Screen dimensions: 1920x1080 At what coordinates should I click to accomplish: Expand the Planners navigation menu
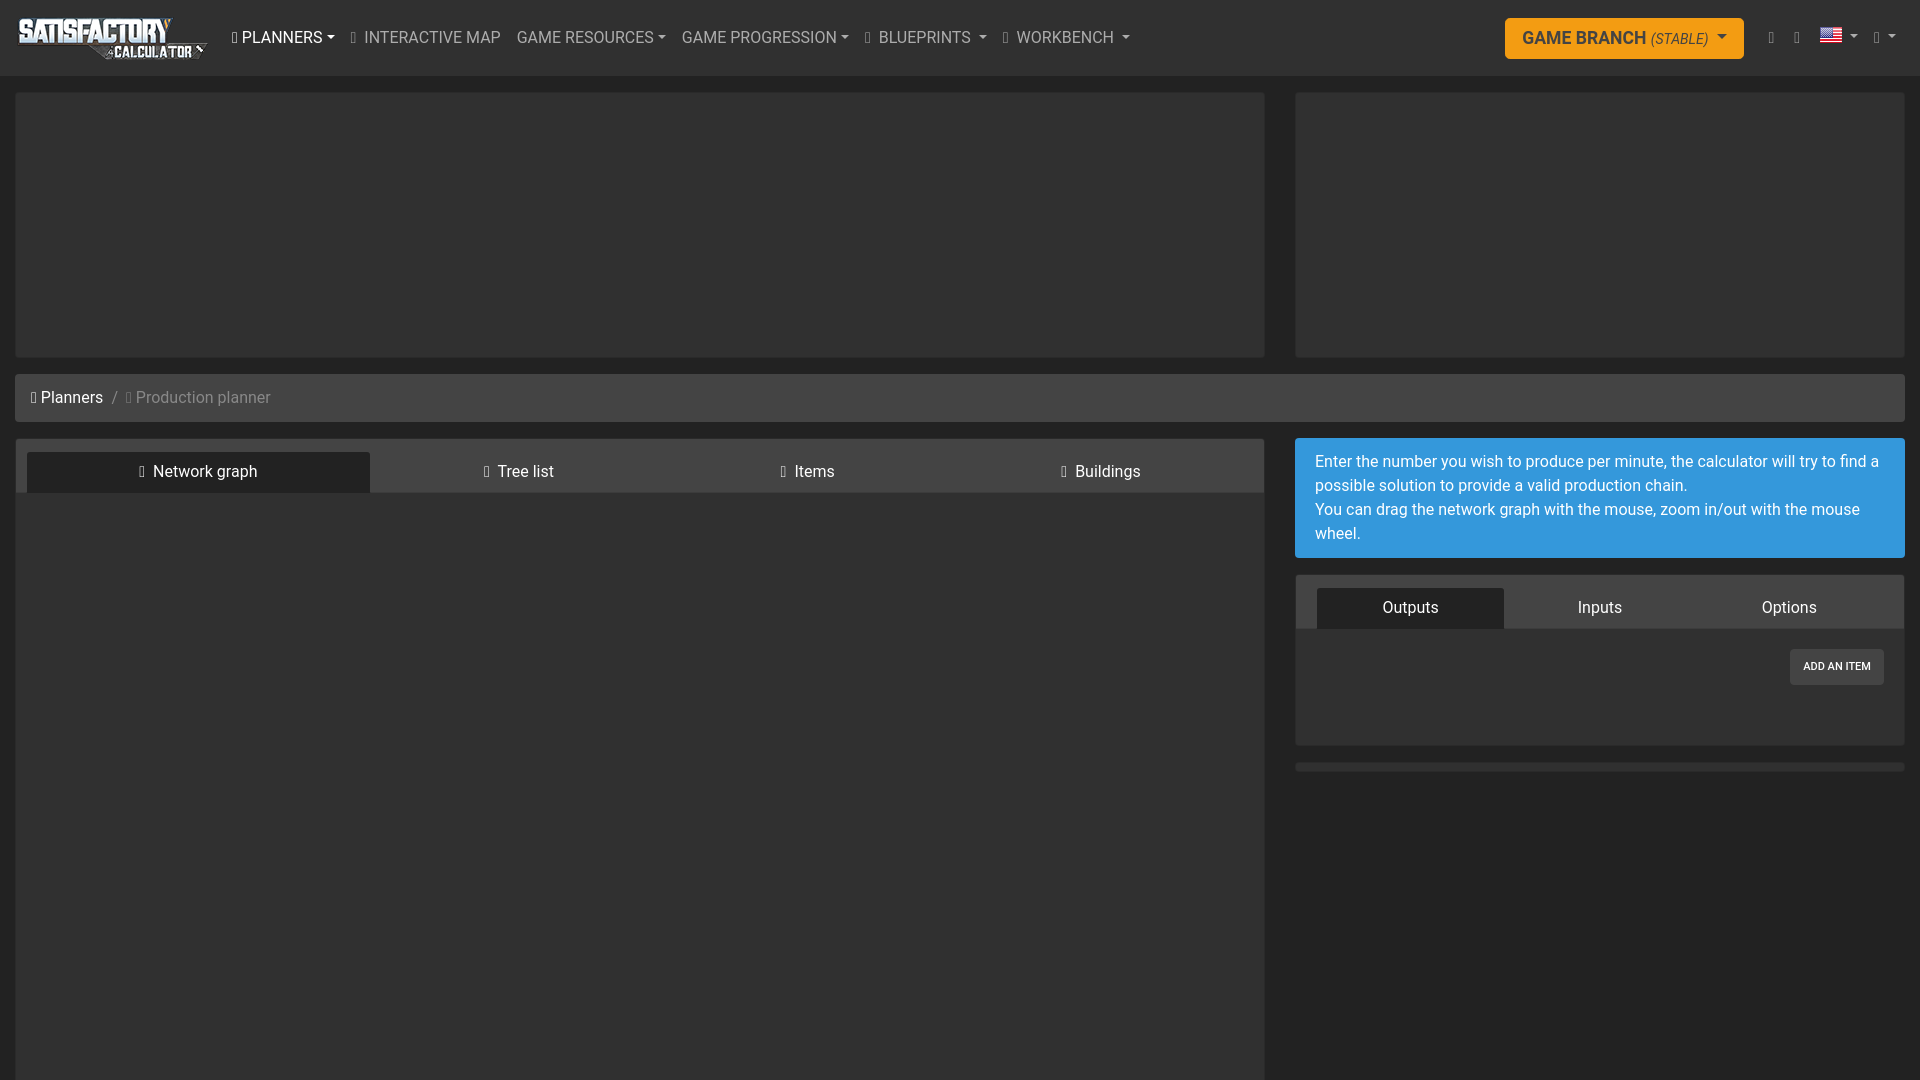click(x=283, y=38)
